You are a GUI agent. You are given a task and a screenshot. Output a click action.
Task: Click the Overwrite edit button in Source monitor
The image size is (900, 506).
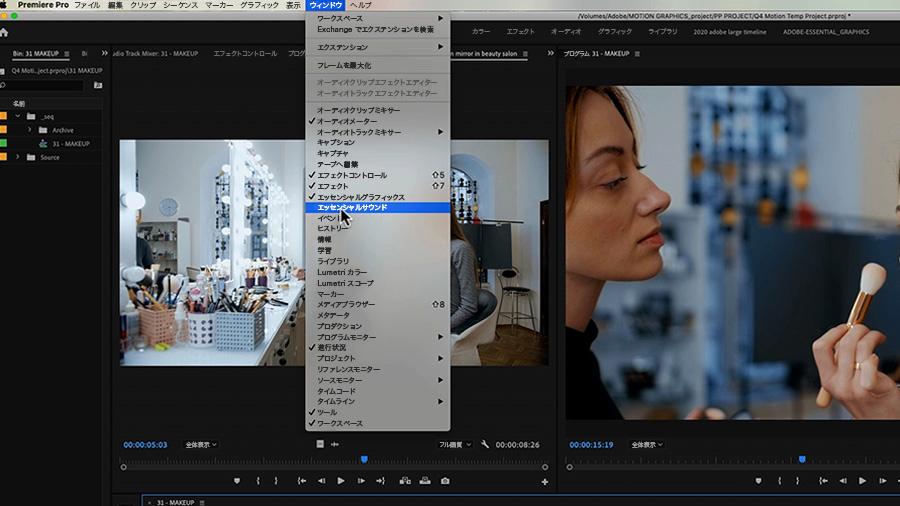tap(425, 481)
